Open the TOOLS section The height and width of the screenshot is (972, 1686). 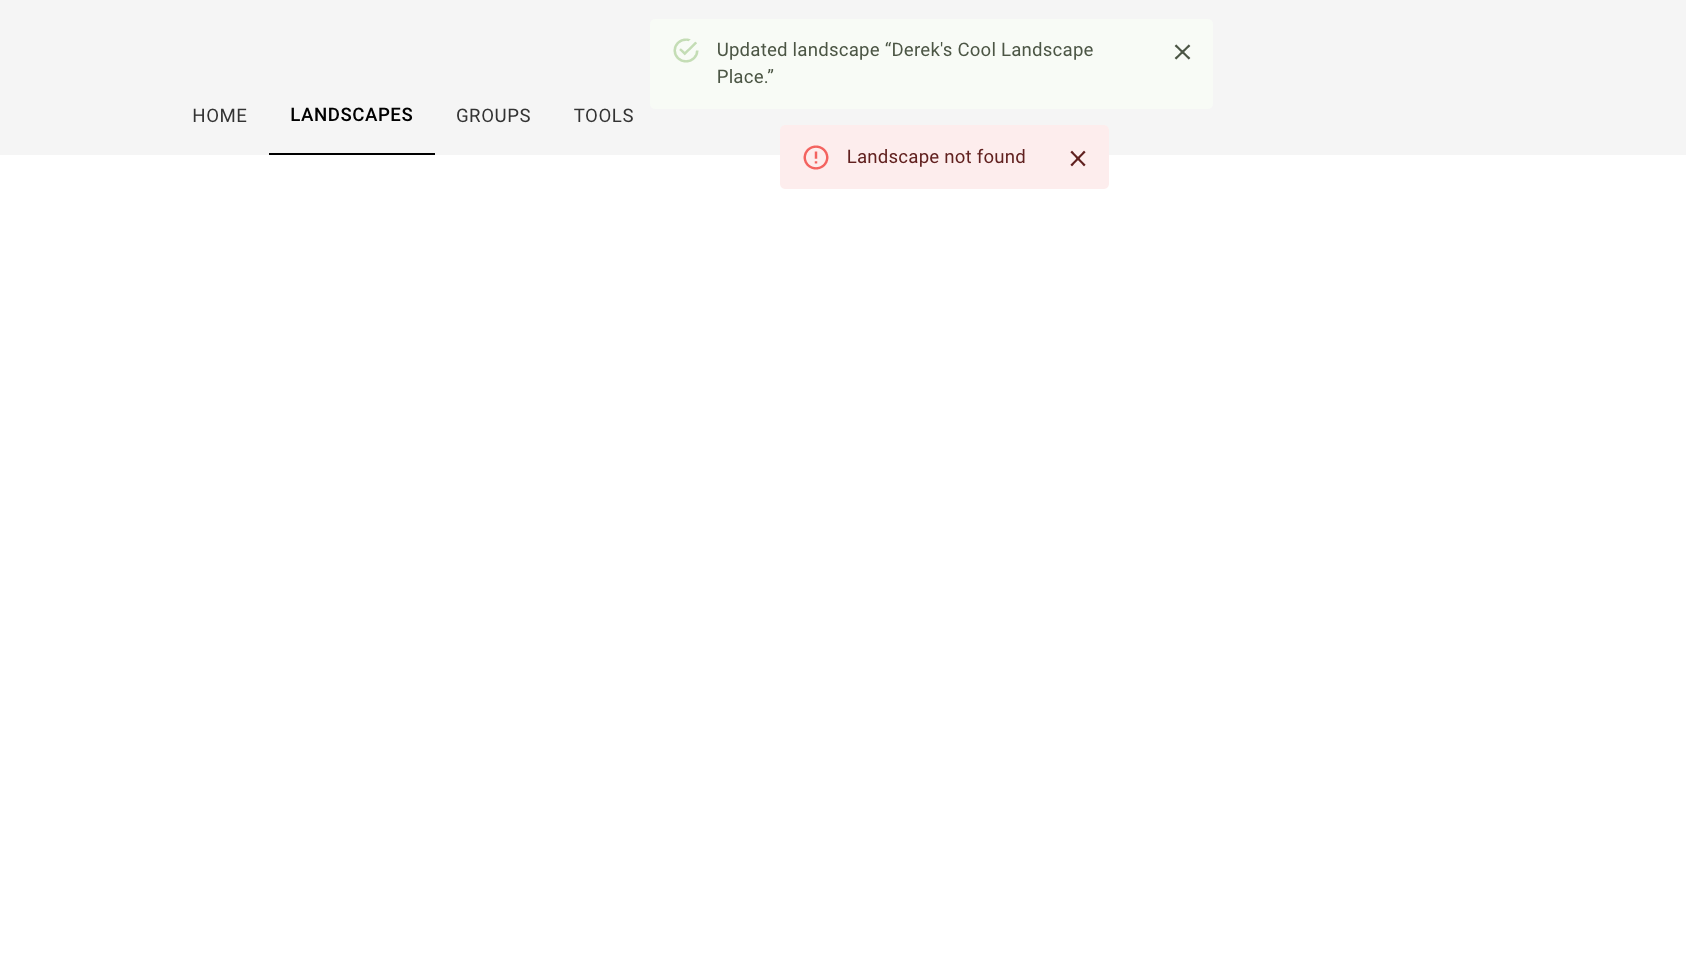[x=603, y=115]
